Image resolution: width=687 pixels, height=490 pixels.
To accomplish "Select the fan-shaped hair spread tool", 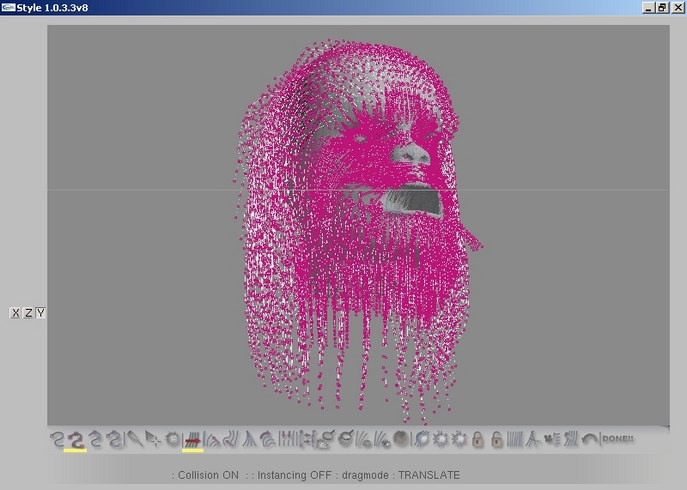I will (249, 439).
